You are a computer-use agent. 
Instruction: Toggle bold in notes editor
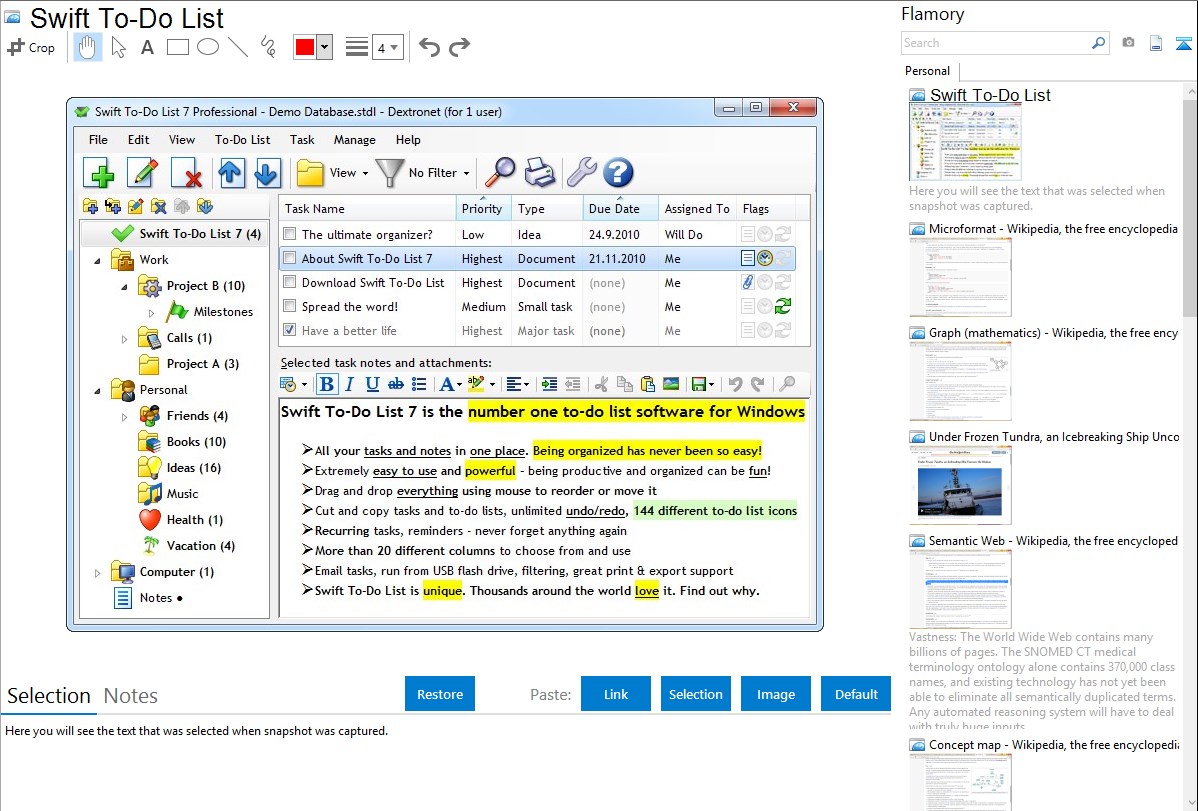326,384
